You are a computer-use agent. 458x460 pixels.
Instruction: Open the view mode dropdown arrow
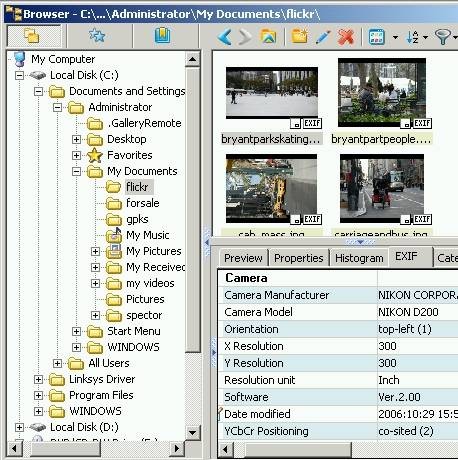(x=395, y=37)
